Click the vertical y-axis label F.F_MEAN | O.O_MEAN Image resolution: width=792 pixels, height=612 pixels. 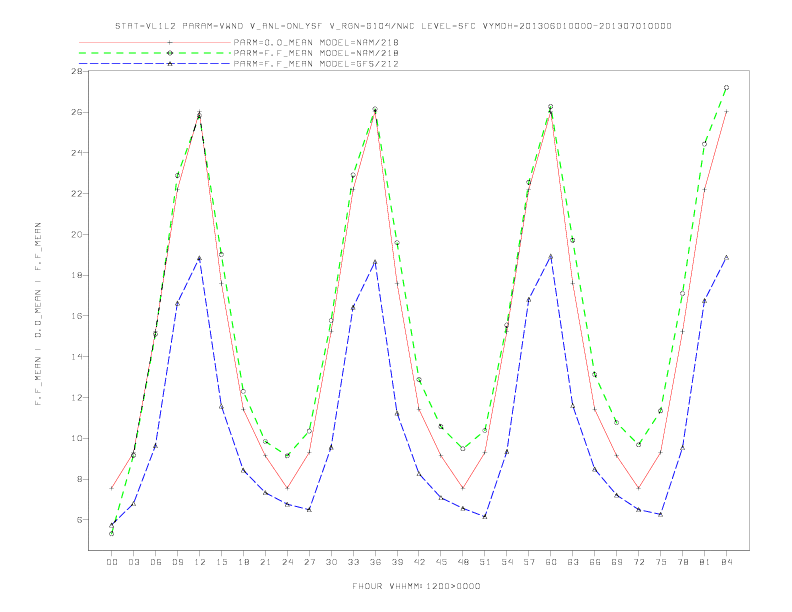(38, 314)
